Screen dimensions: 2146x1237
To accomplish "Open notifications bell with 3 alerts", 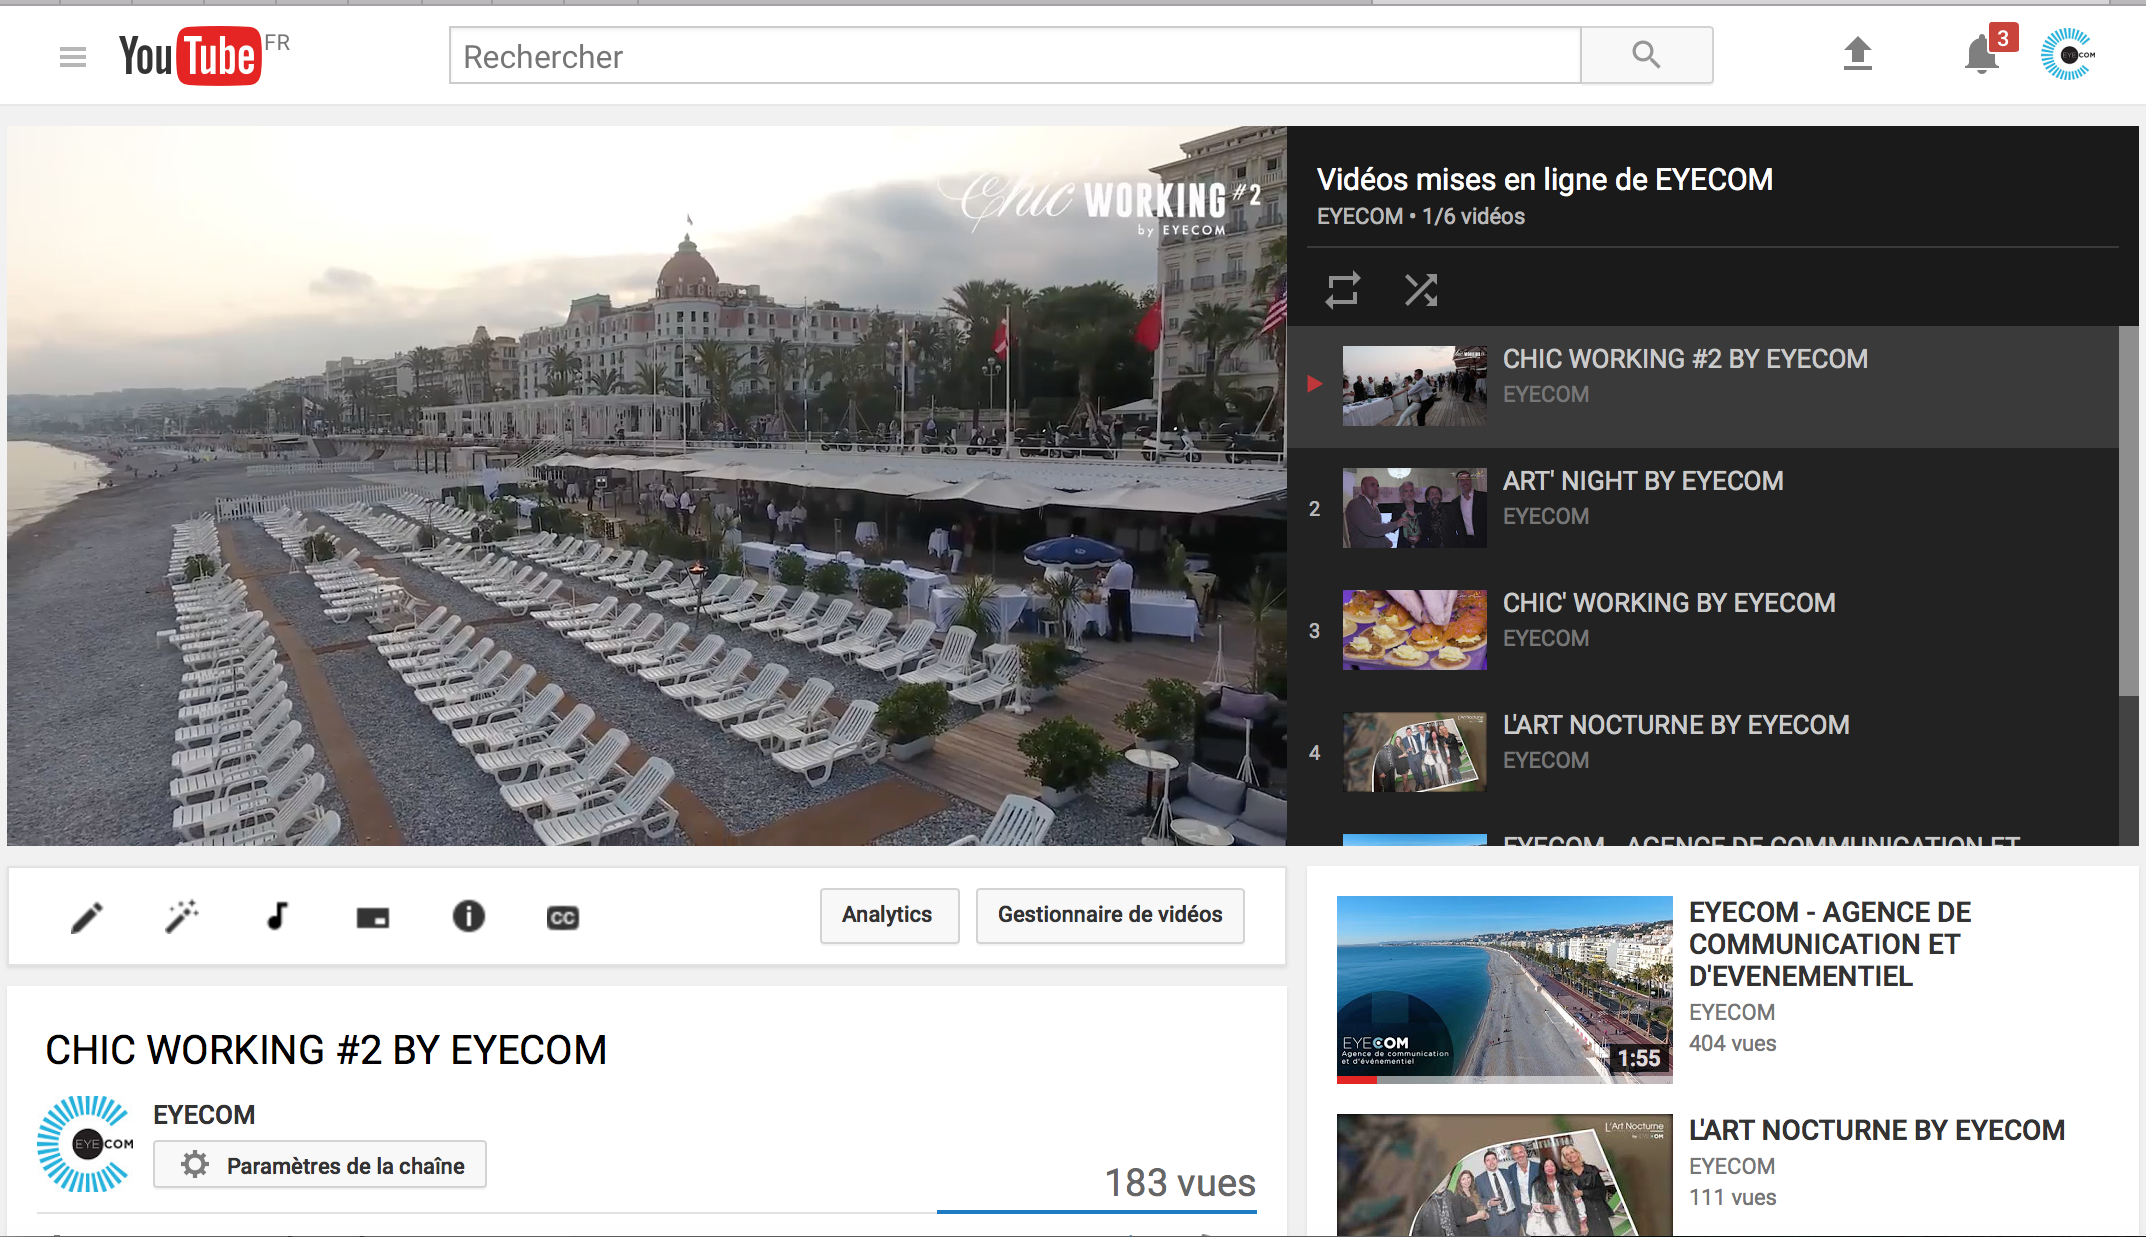I will [x=1983, y=55].
